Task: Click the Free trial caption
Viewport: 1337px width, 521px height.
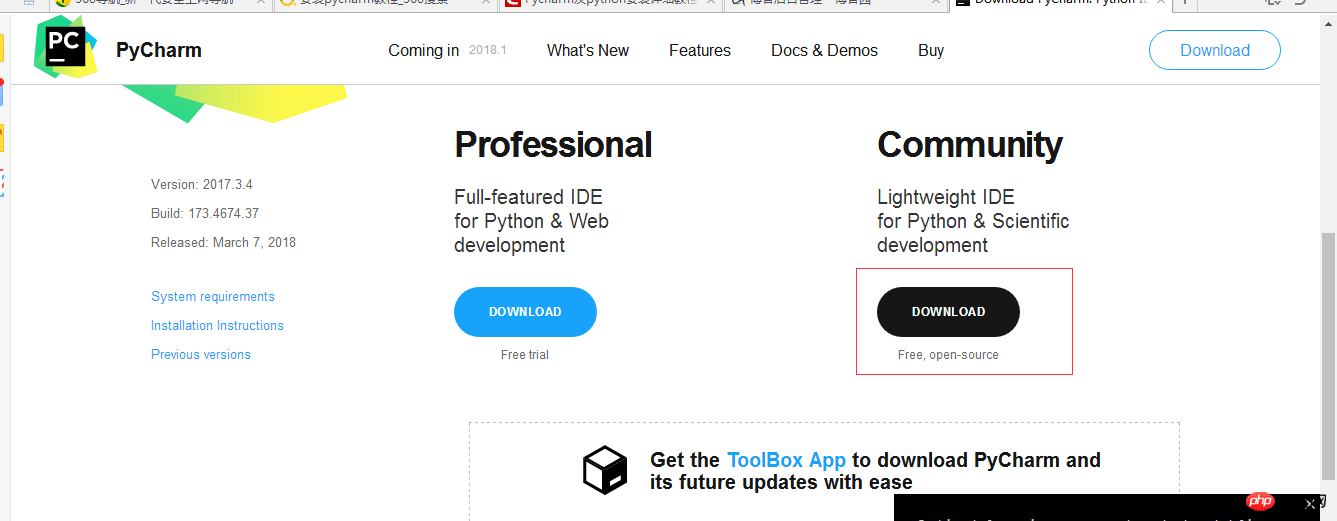Action: coord(525,355)
